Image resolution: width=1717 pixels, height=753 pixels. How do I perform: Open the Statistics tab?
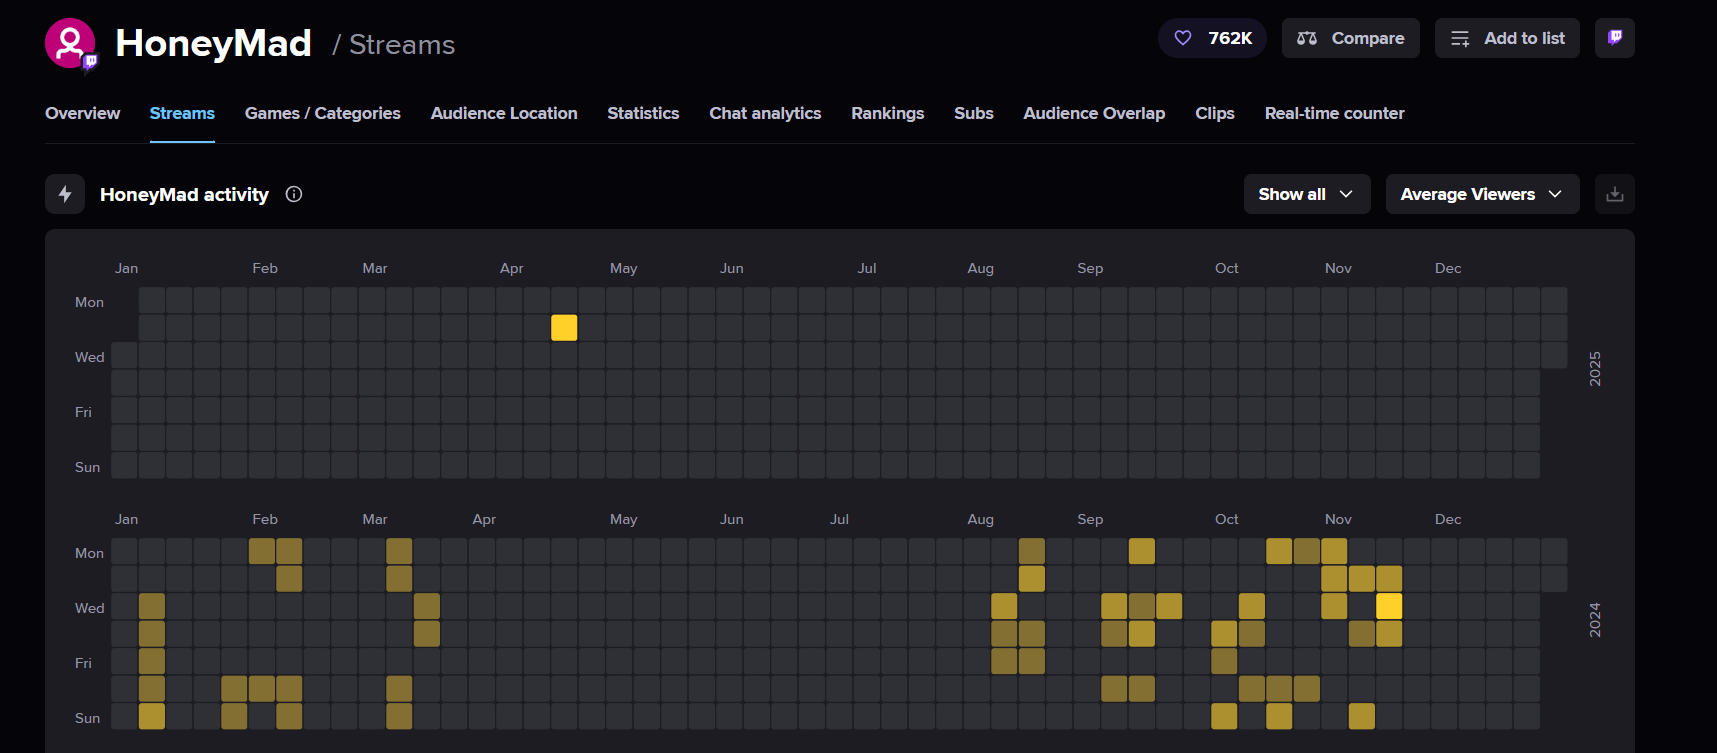[x=643, y=113]
